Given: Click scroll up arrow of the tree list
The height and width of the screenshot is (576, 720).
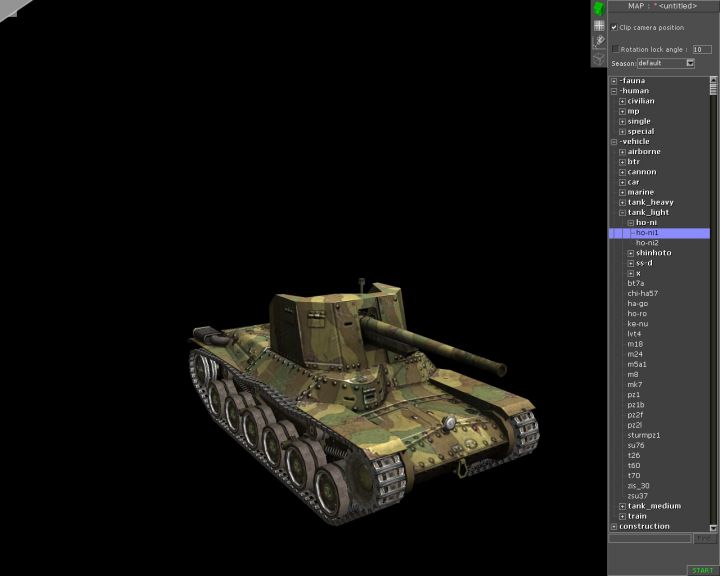Looking at the screenshot, I should pos(714,80).
